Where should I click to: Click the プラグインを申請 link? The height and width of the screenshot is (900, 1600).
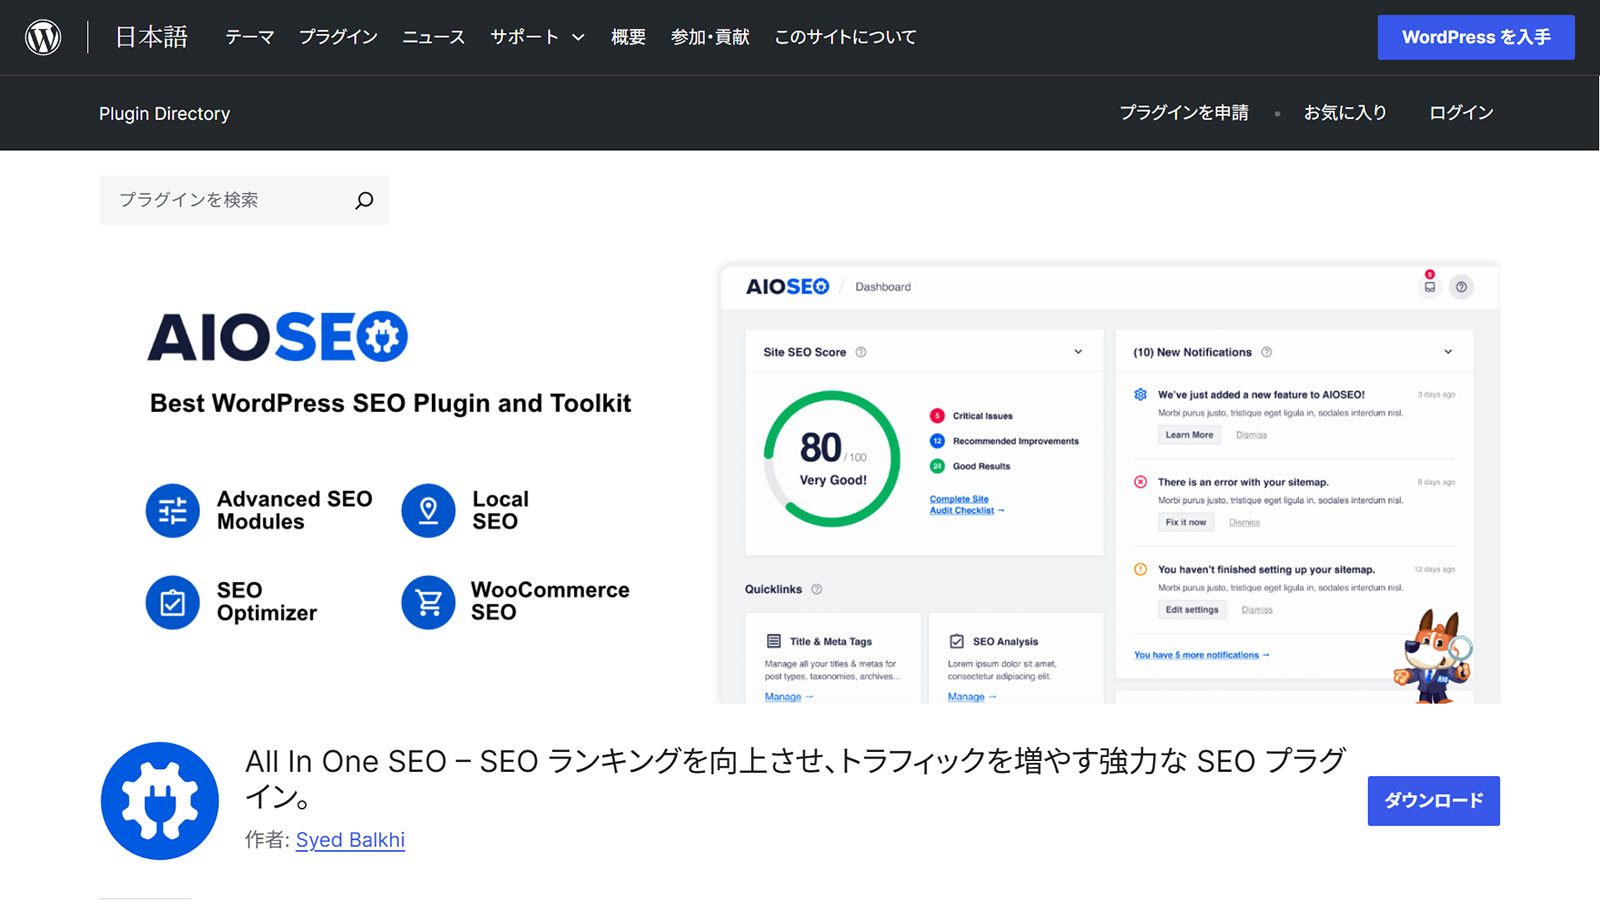[x=1184, y=113]
